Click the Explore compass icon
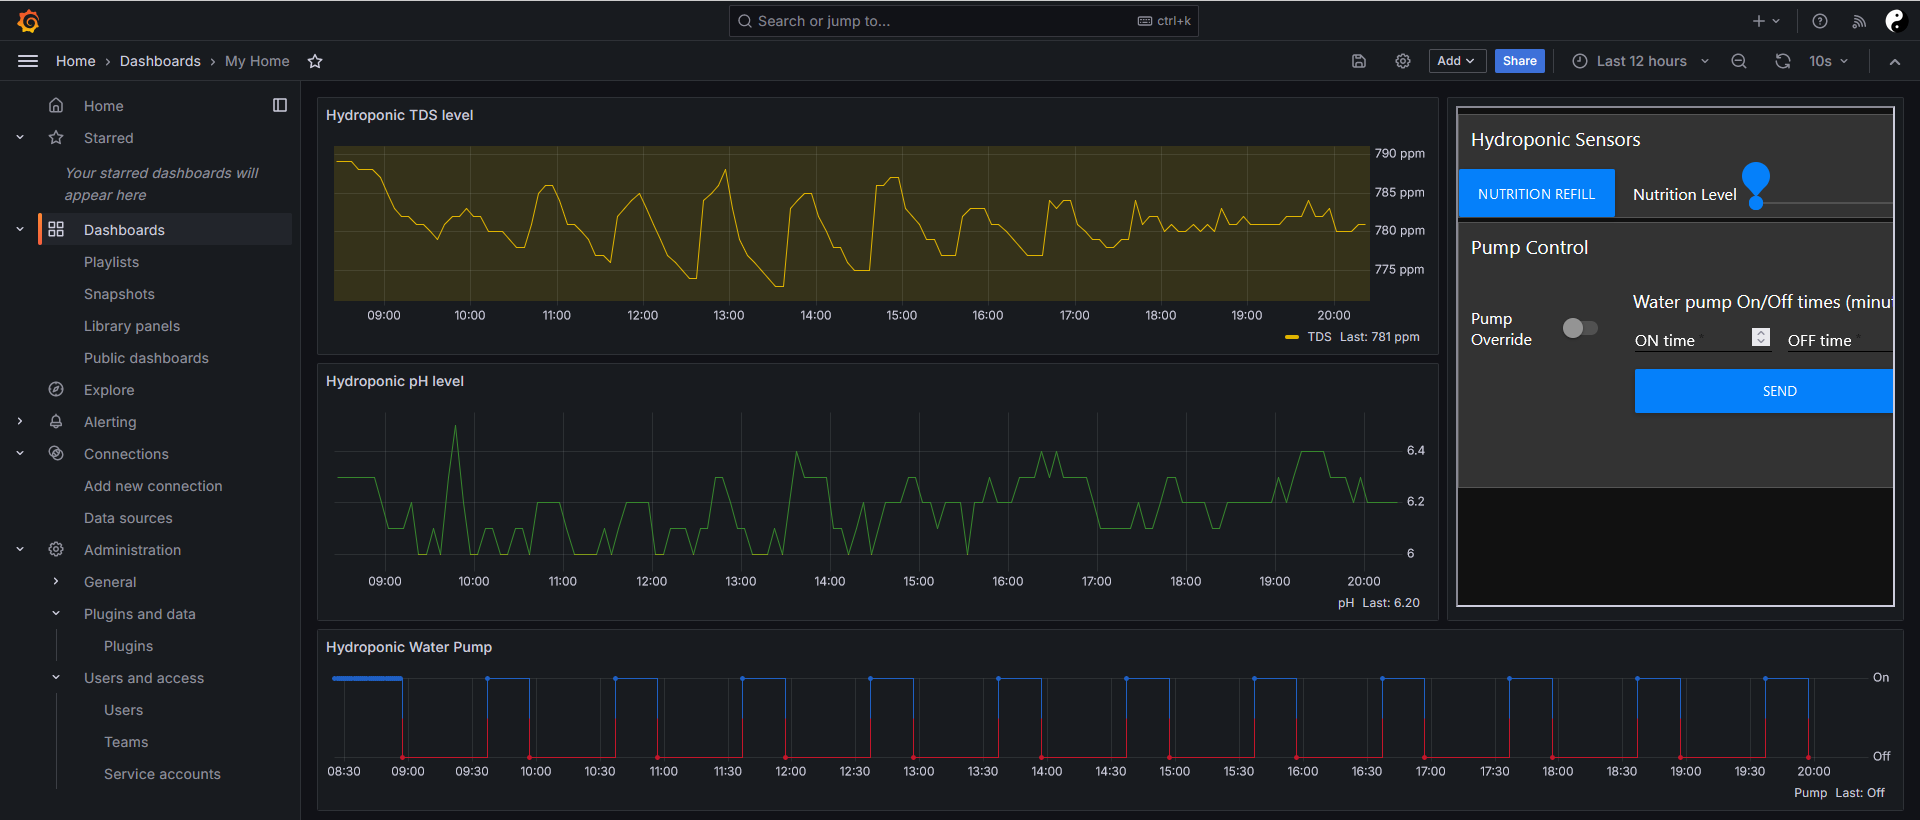The image size is (1920, 820). point(56,389)
